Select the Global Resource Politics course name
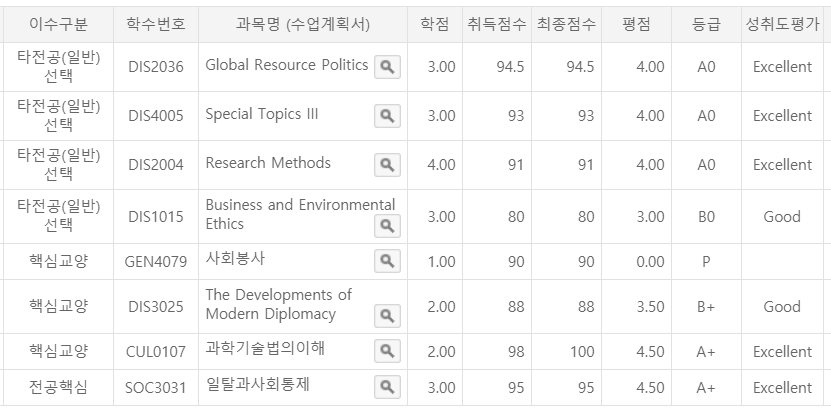The height and width of the screenshot is (413, 831). tap(287, 65)
